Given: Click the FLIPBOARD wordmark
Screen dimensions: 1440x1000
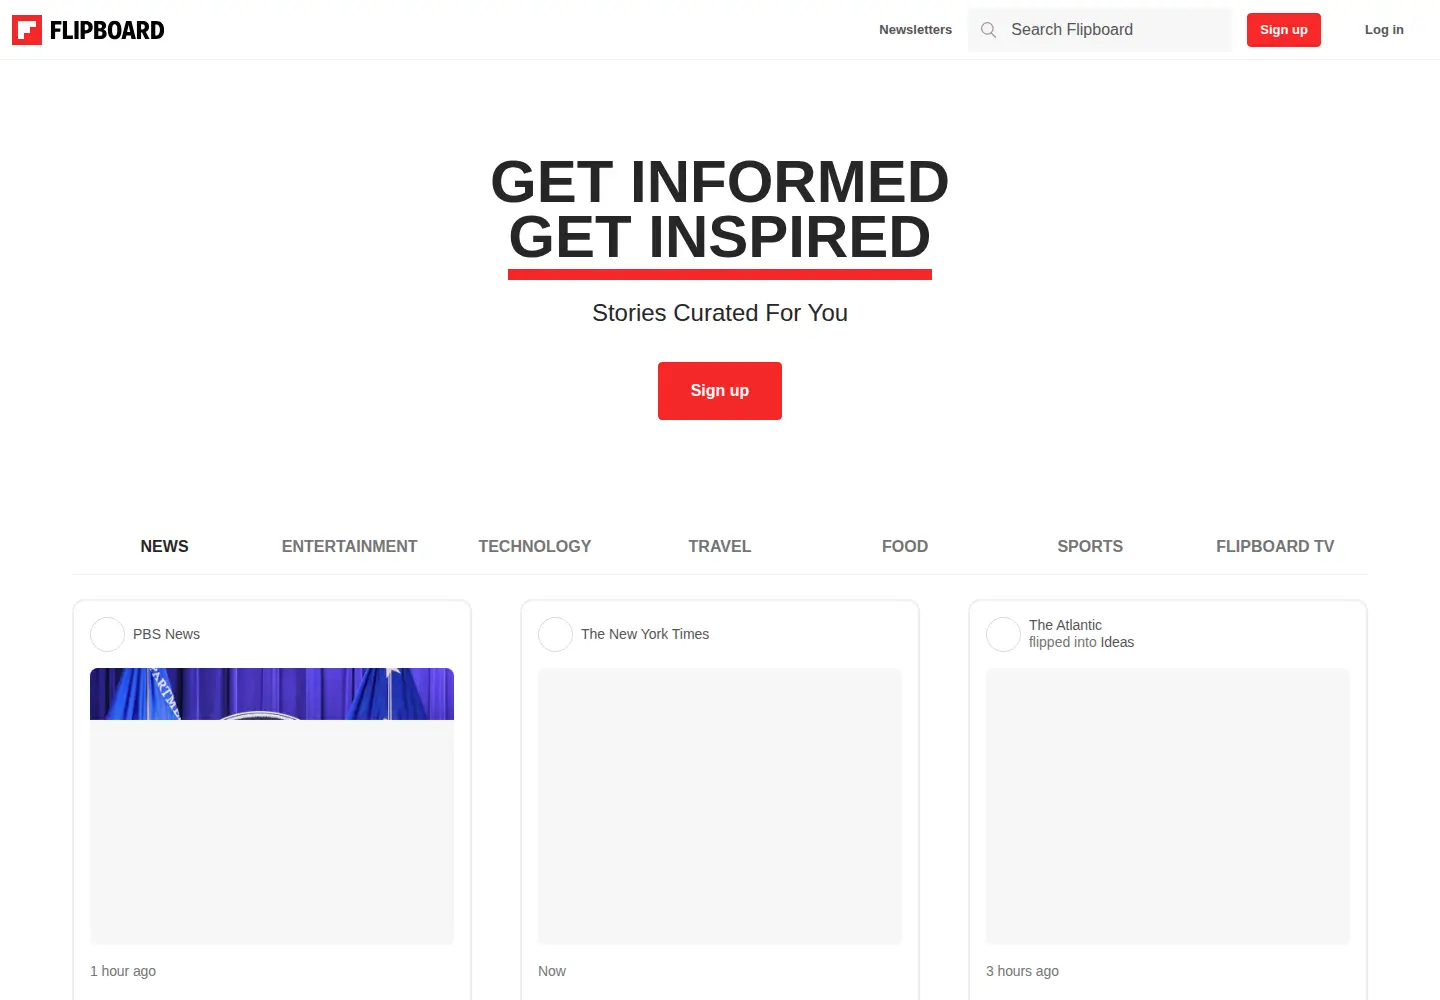Looking at the screenshot, I should point(107,30).
